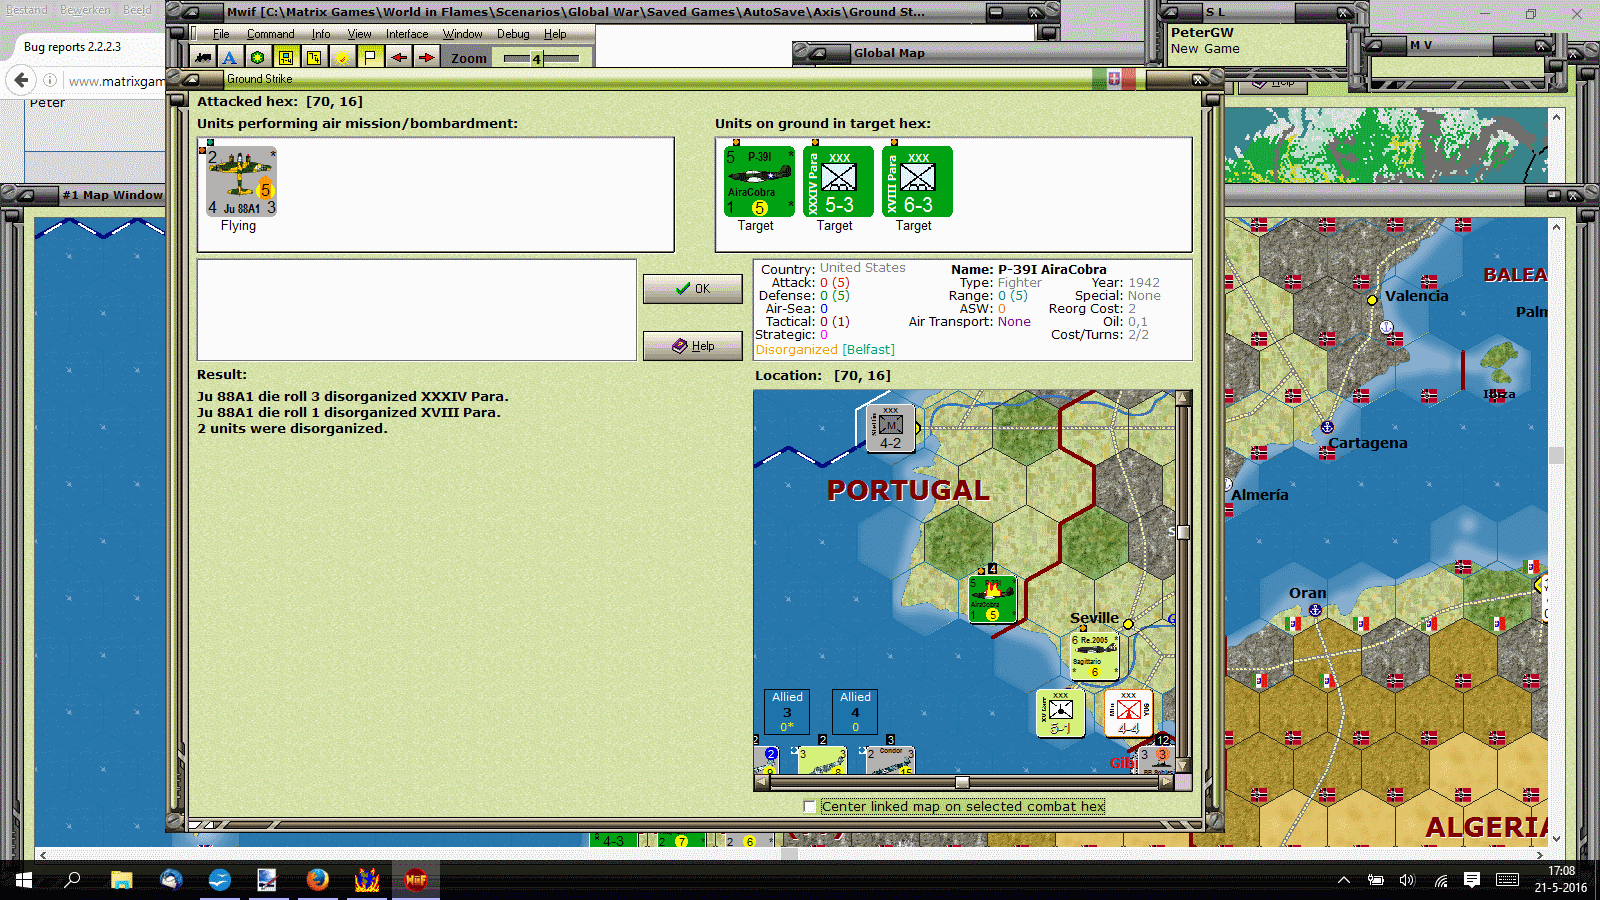Screen dimensions: 1600x900
Task: Click the volume icon in system tray
Action: pos(1407,880)
